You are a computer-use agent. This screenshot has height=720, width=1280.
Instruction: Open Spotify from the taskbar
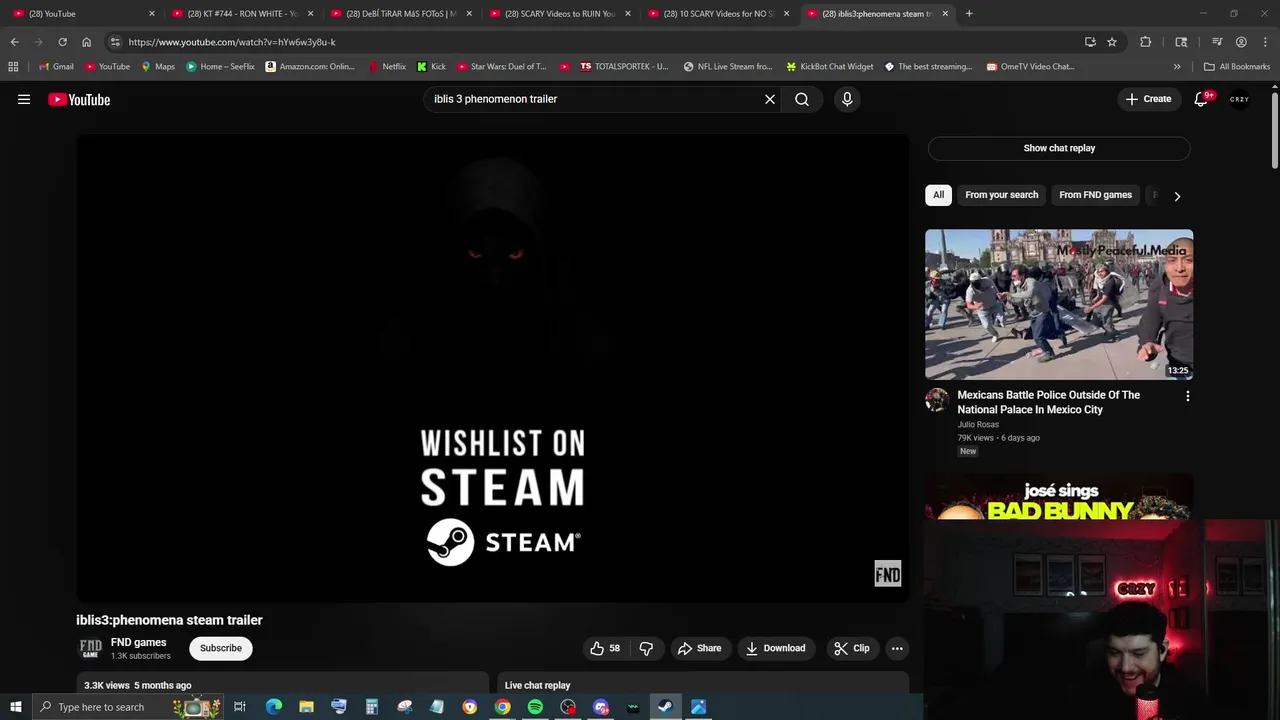535,707
